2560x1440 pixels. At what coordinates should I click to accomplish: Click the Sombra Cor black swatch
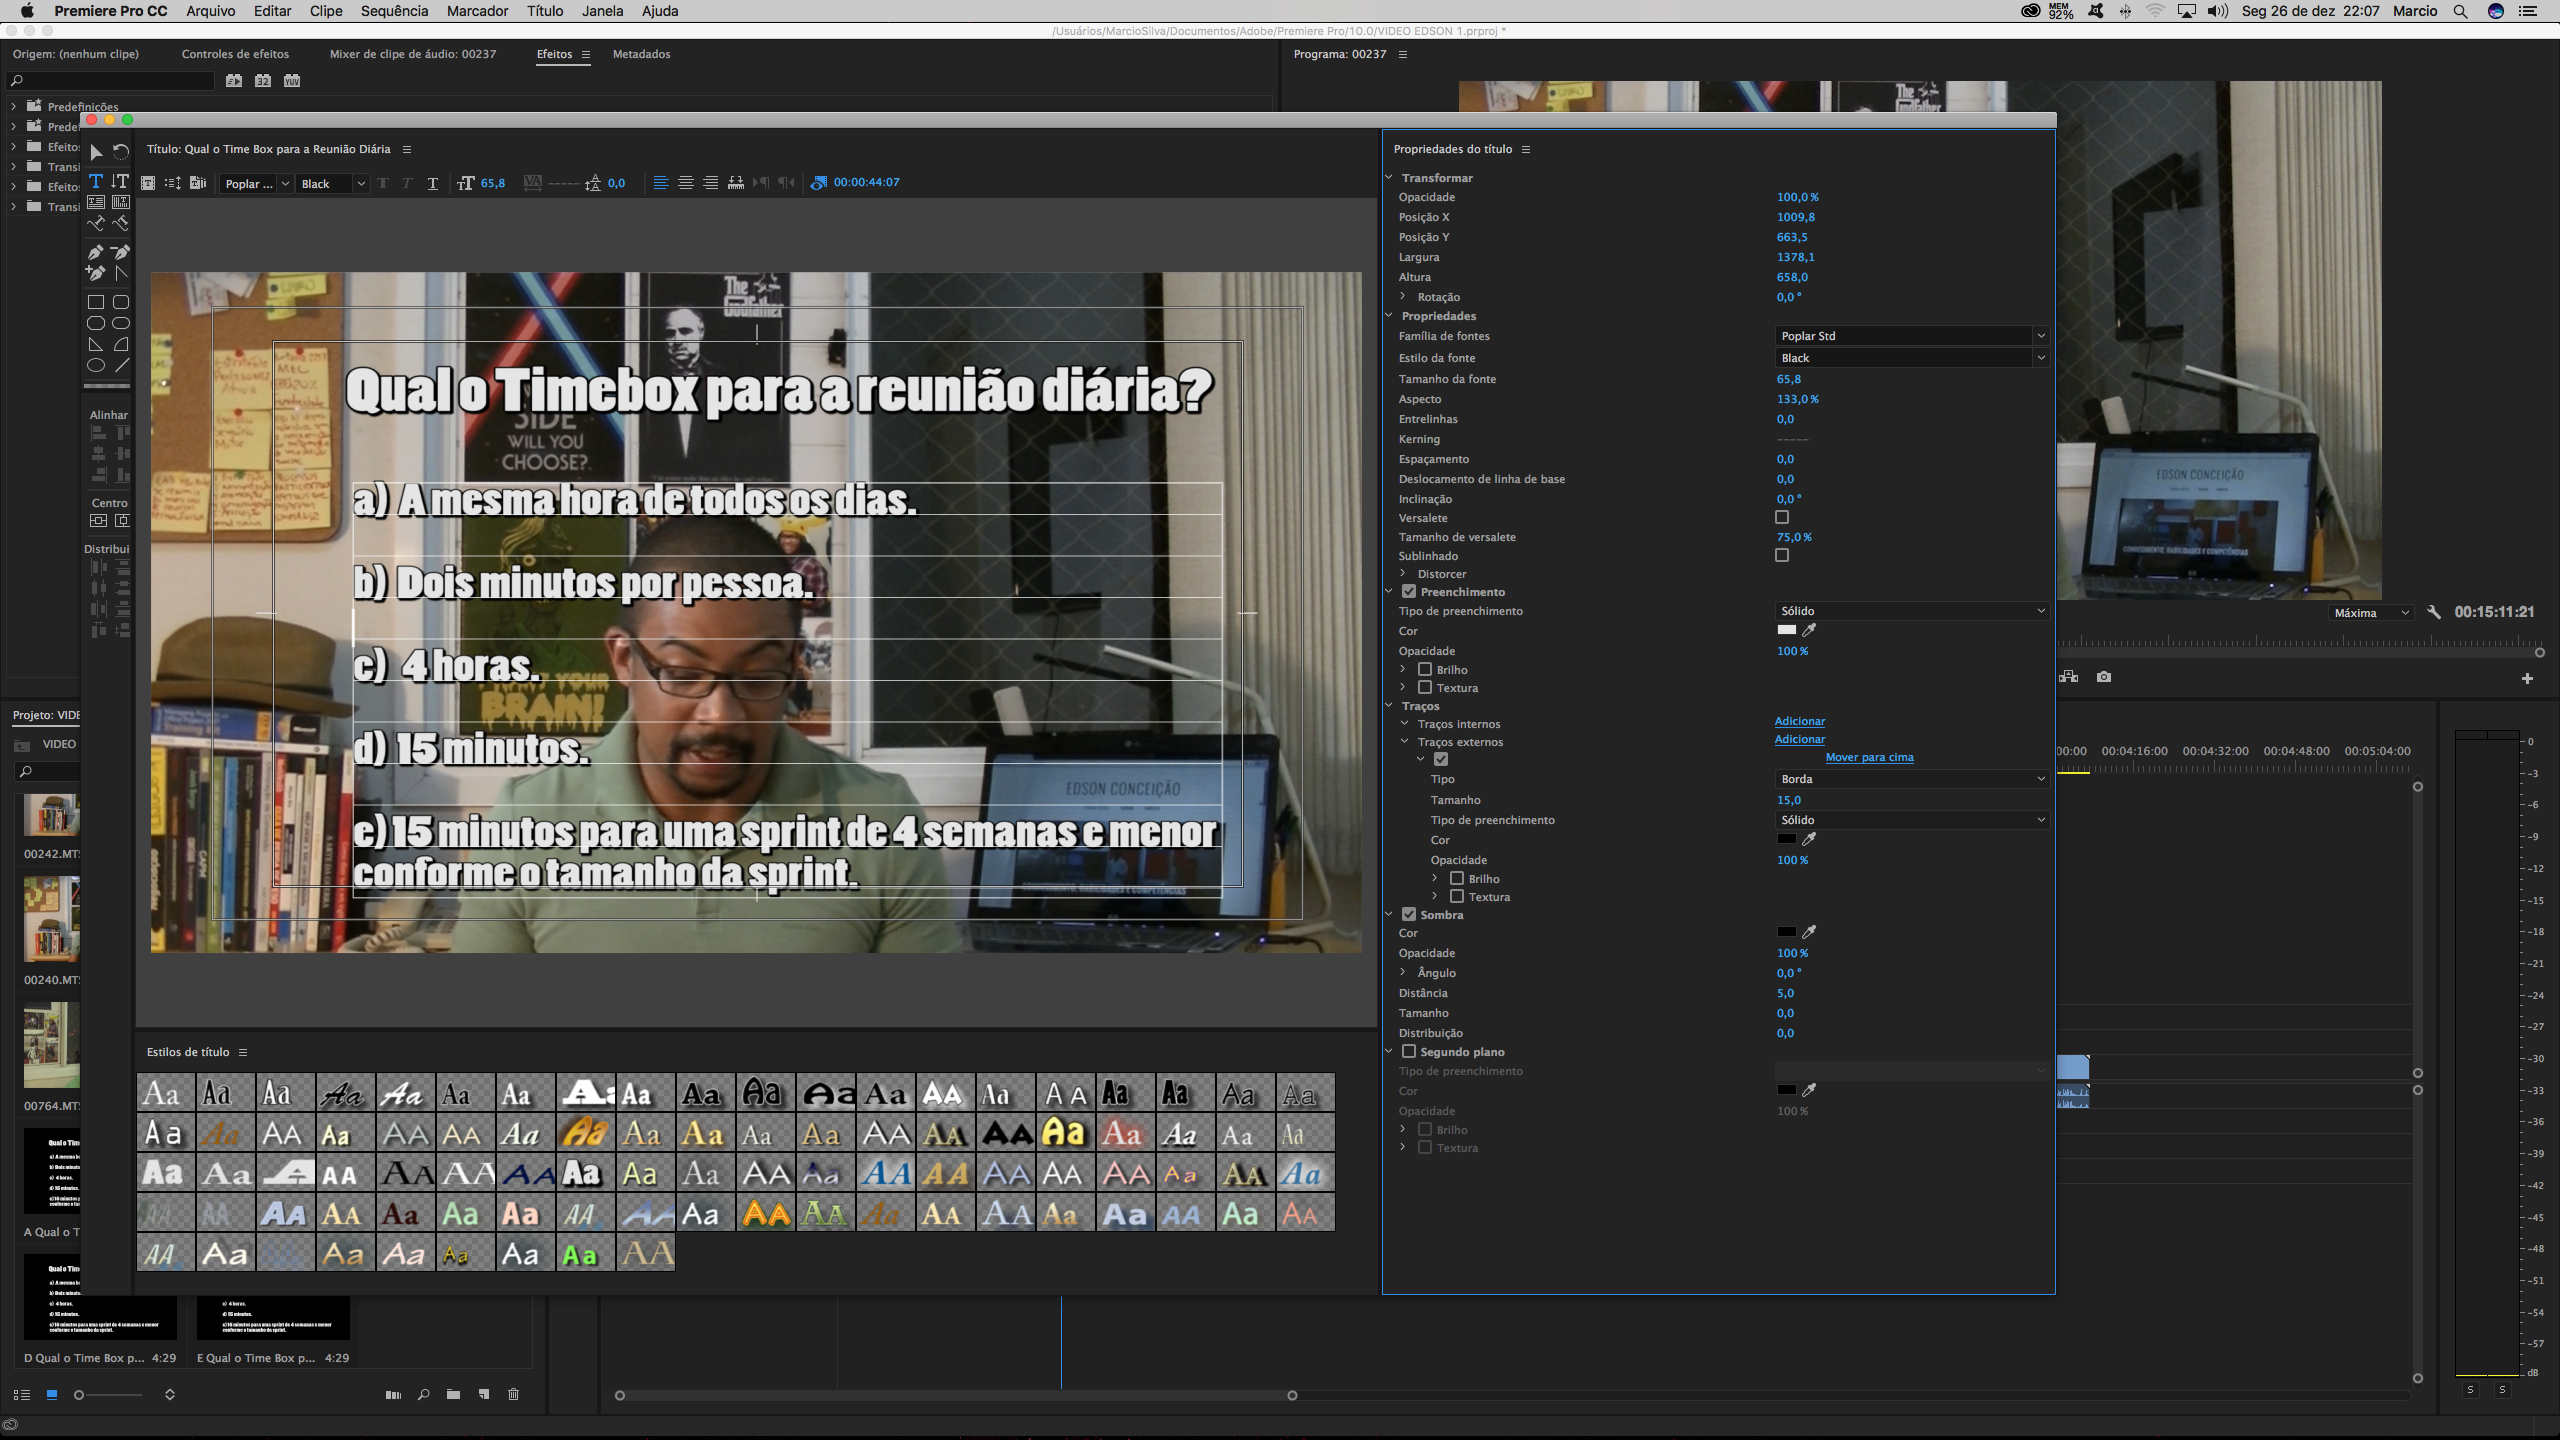(x=1787, y=932)
